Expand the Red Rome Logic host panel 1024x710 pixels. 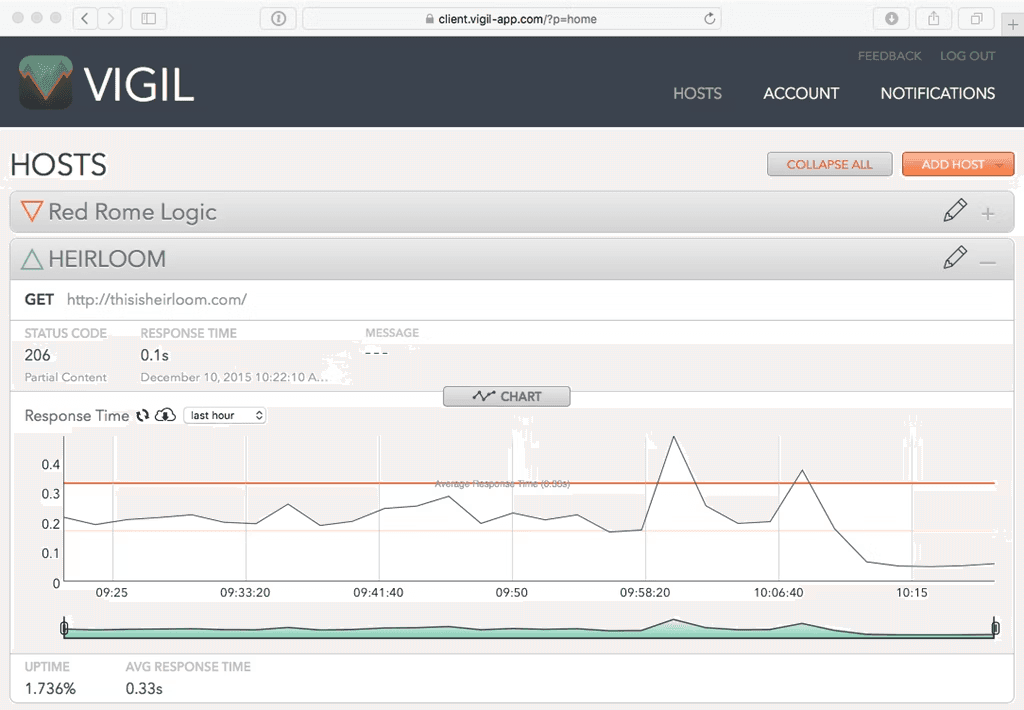click(x=989, y=211)
